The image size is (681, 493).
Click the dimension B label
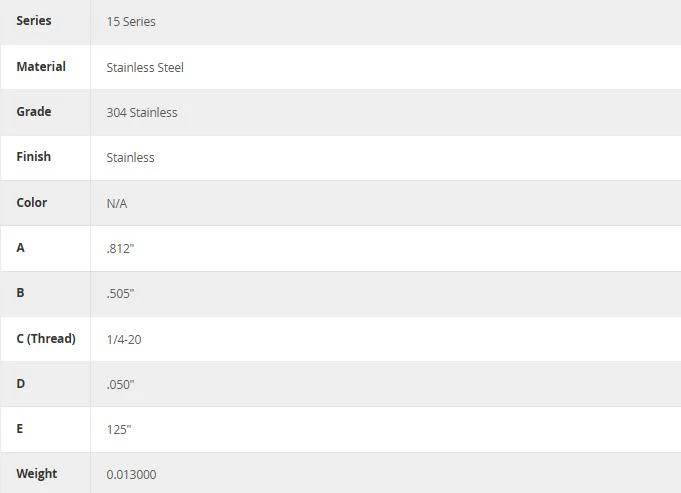pyautogui.click(x=20, y=293)
